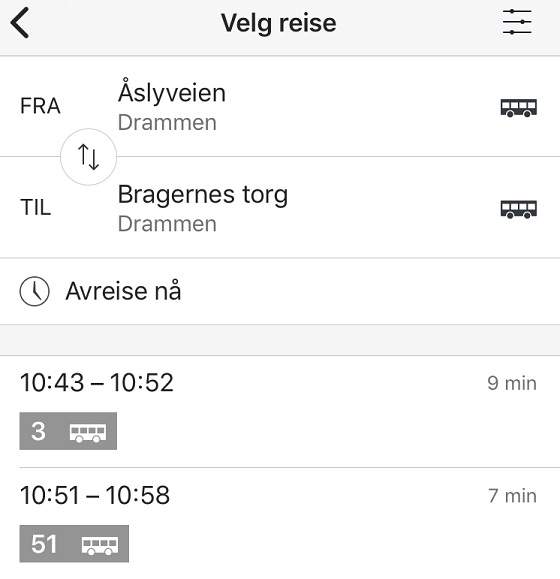
Task: Open trip with 7 min duration
Action: tap(512, 496)
